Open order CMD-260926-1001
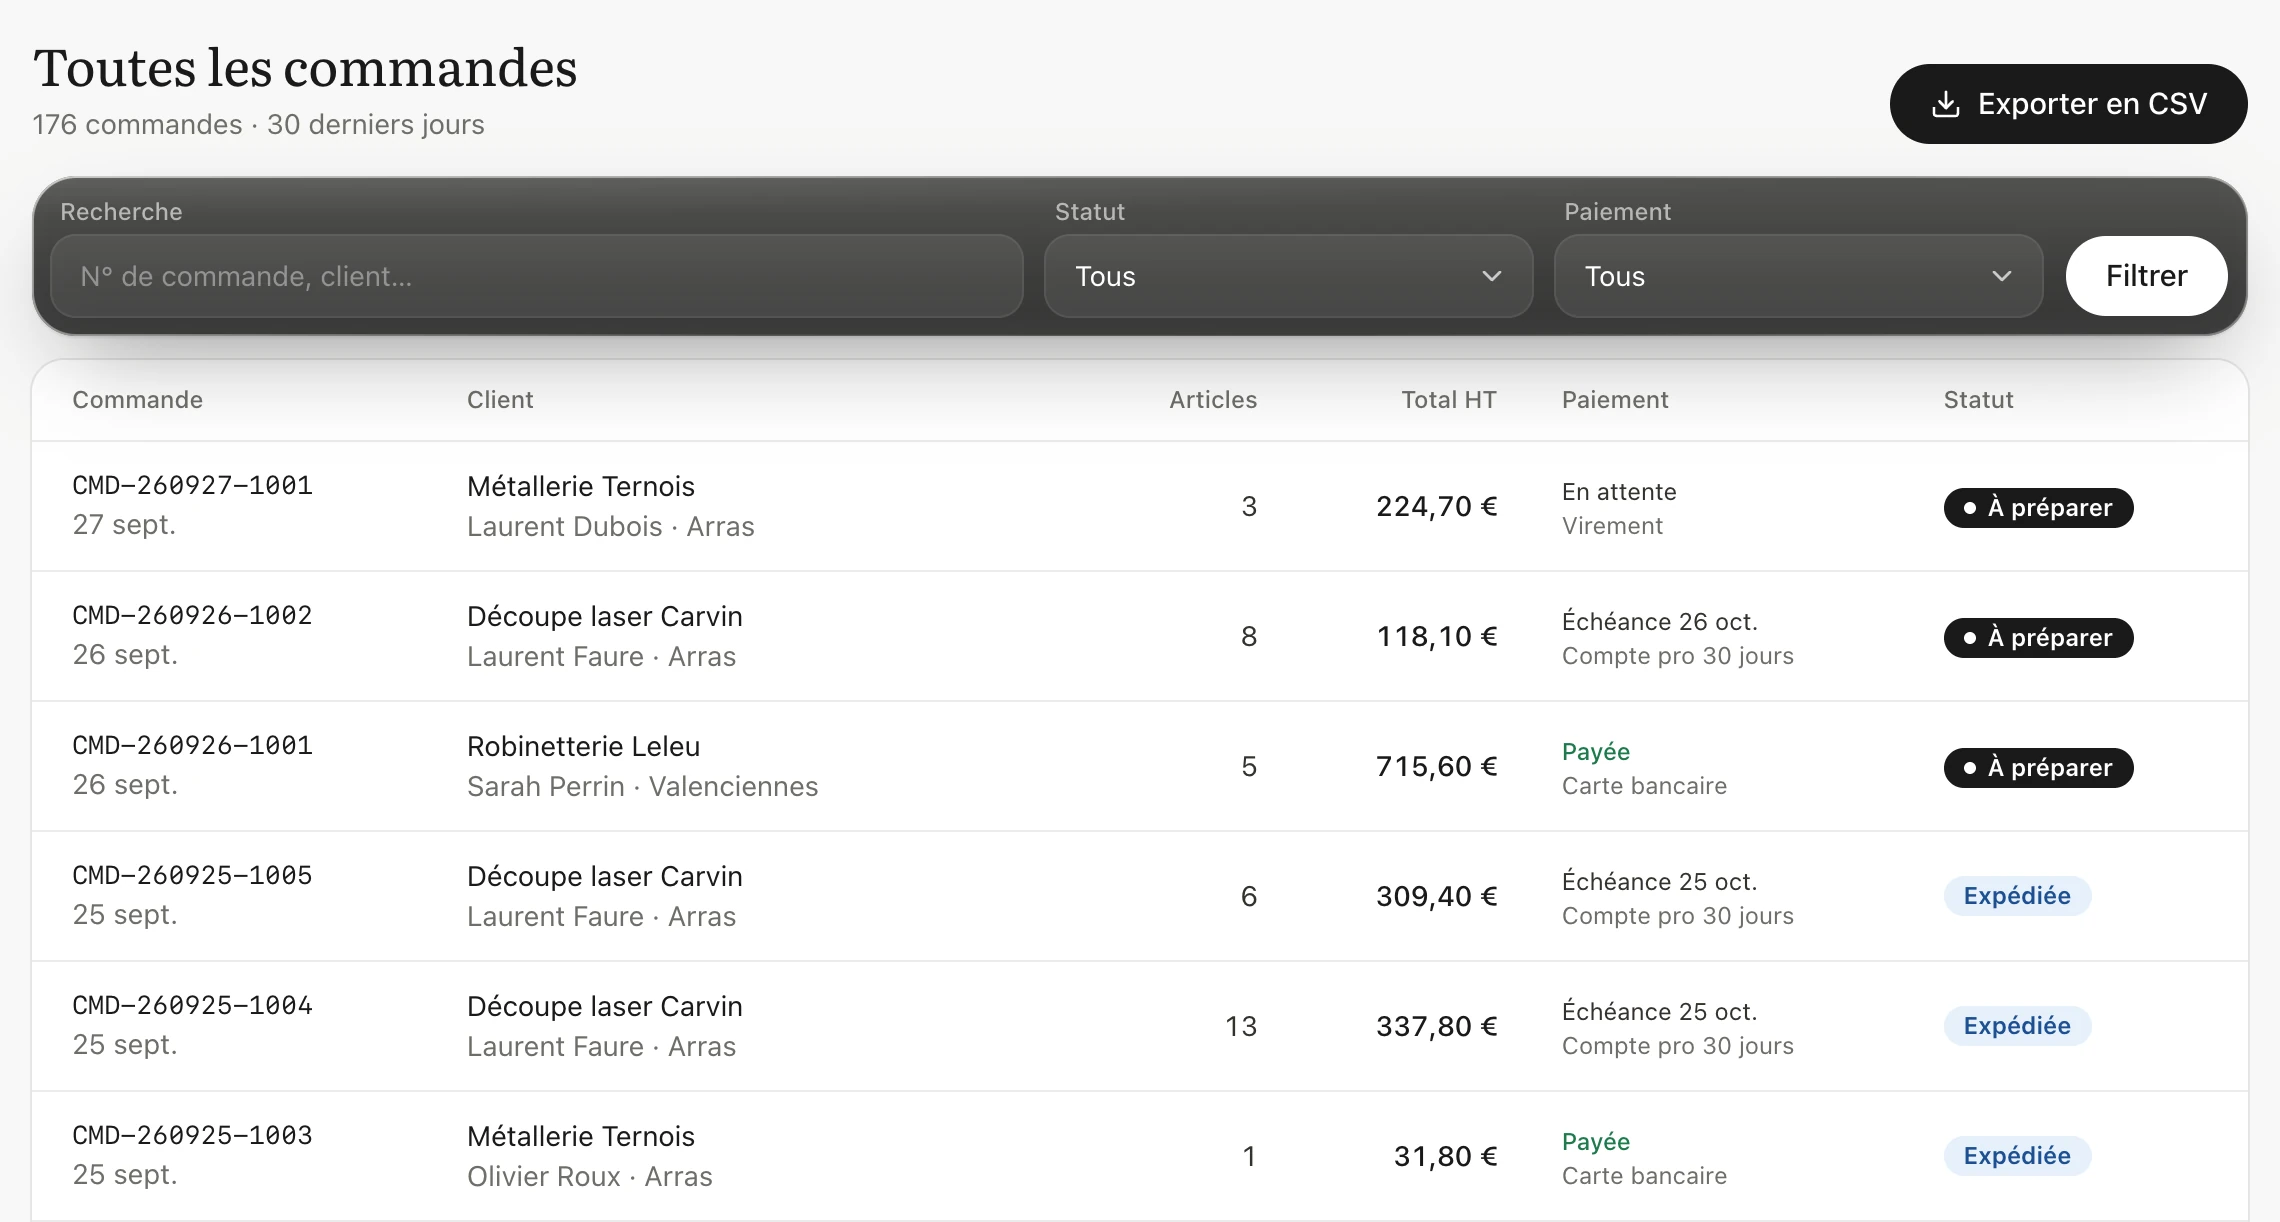Image resolution: width=2280 pixels, height=1222 pixels. coord(192,746)
